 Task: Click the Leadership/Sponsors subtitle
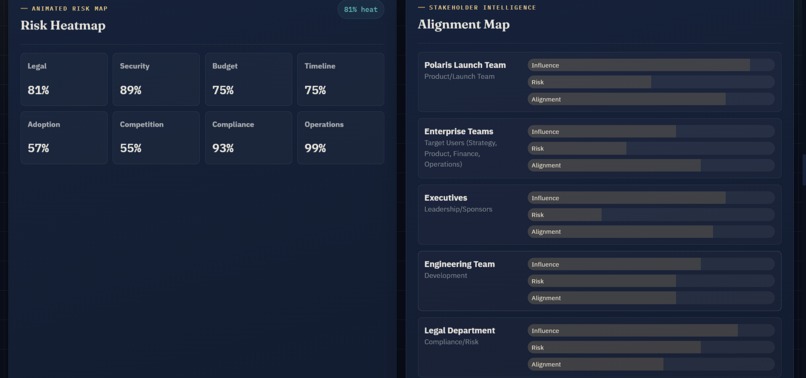click(x=458, y=209)
